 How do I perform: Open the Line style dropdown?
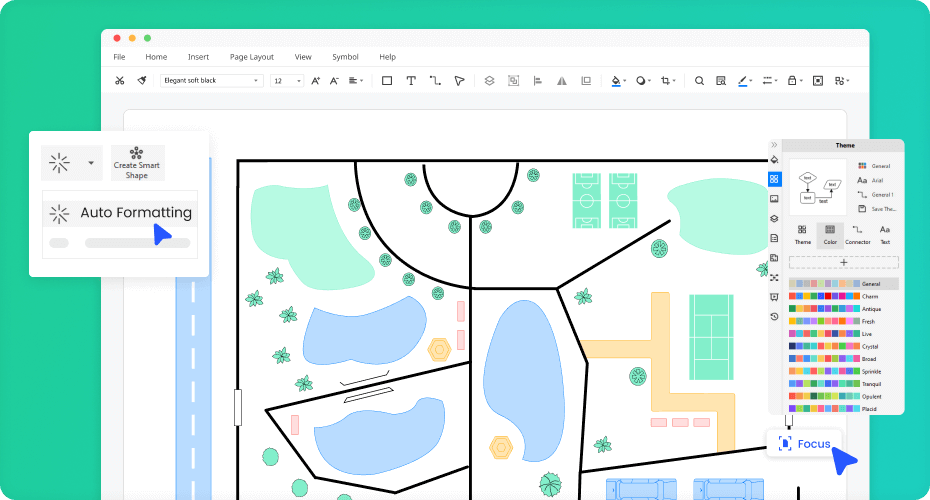[x=770, y=81]
